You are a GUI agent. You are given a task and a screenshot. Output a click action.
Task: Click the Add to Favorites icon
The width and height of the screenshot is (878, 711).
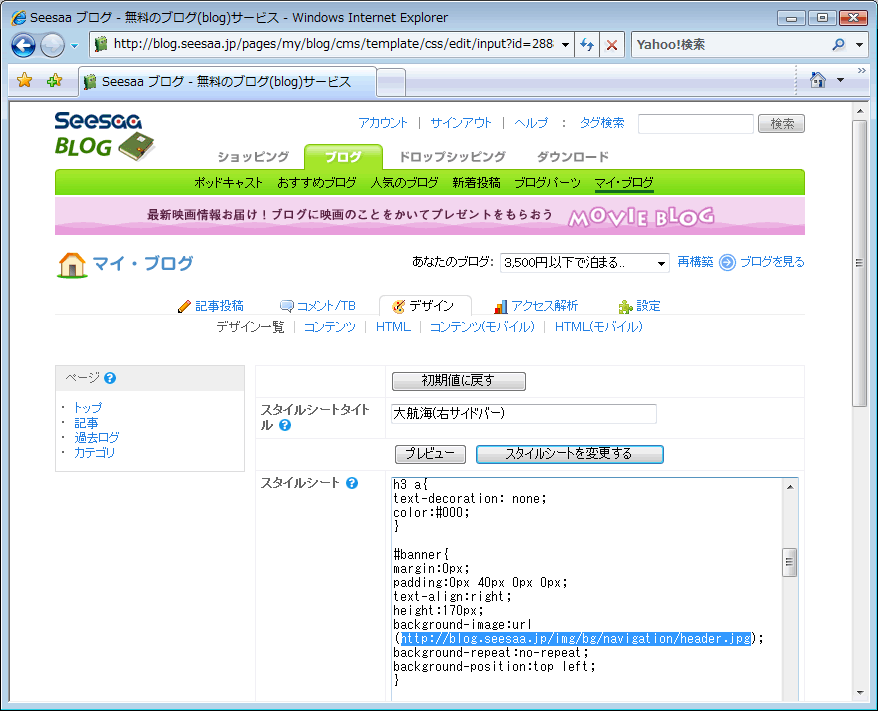point(54,81)
